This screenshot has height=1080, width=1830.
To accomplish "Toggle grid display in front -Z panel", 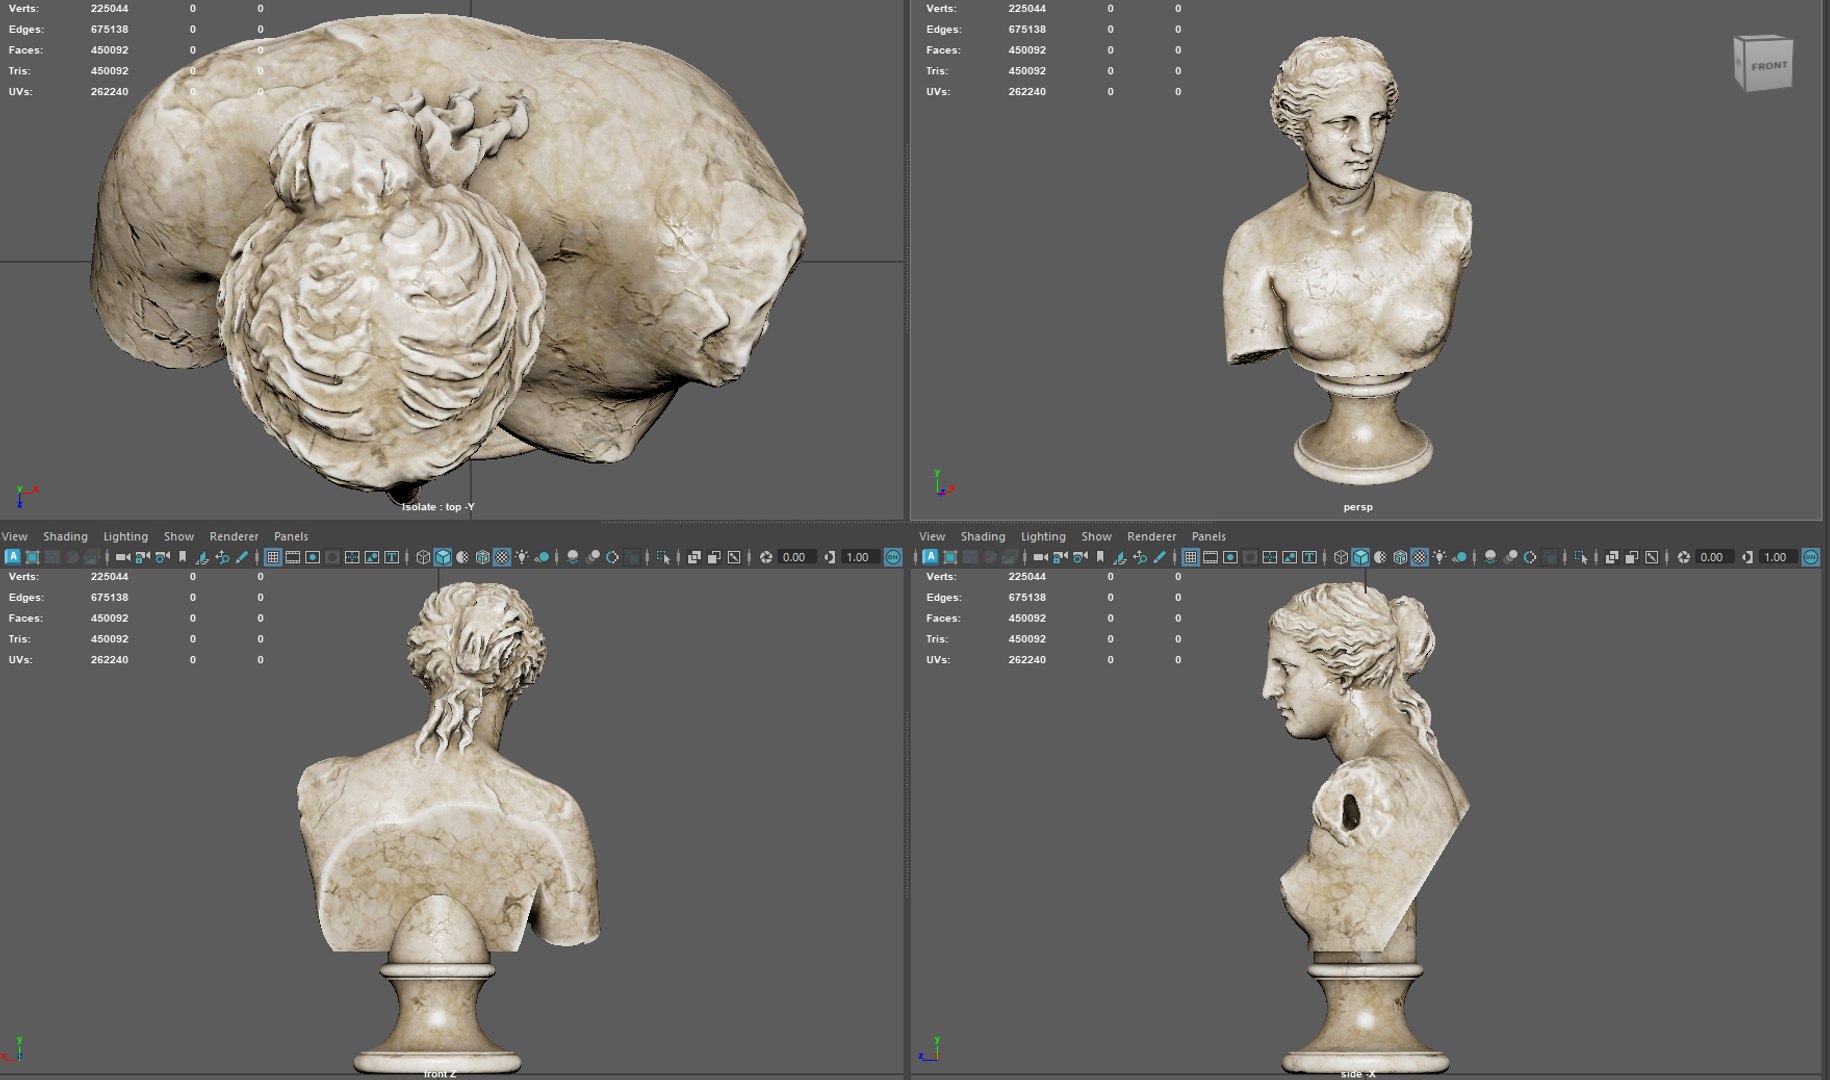I will point(273,557).
